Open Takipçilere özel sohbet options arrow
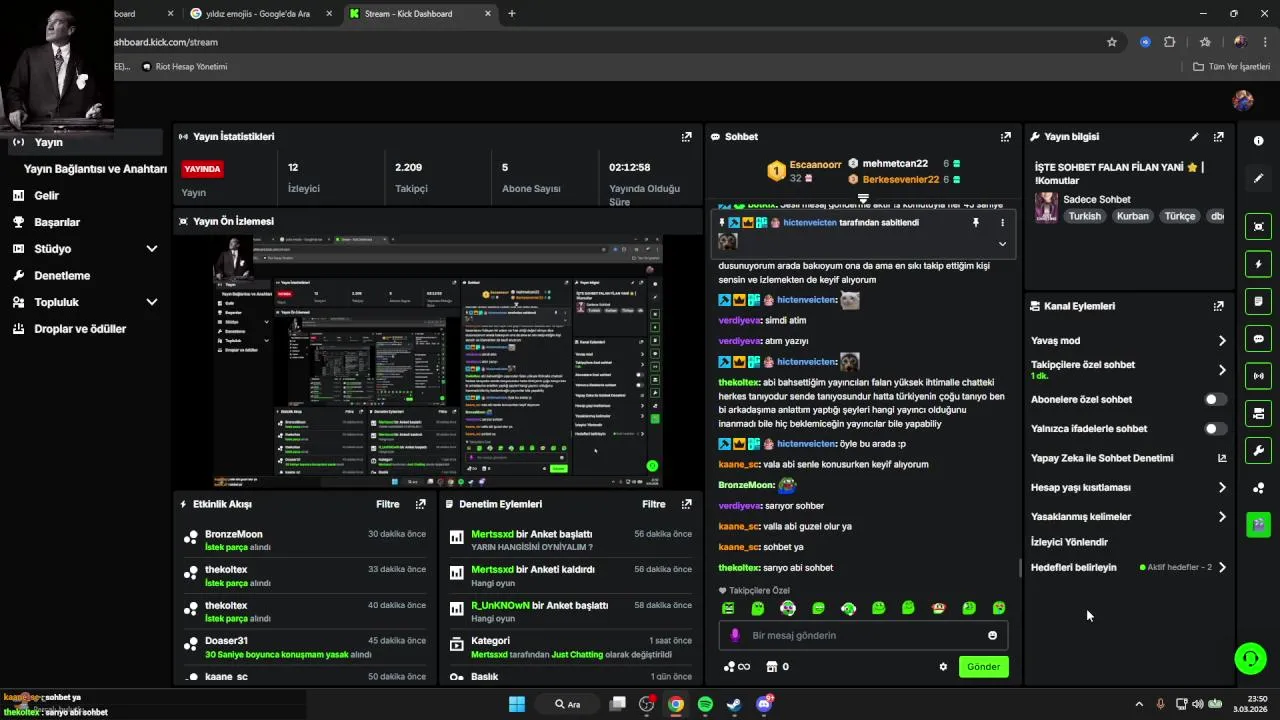The image size is (1280, 720). (x=1222, y=370)
